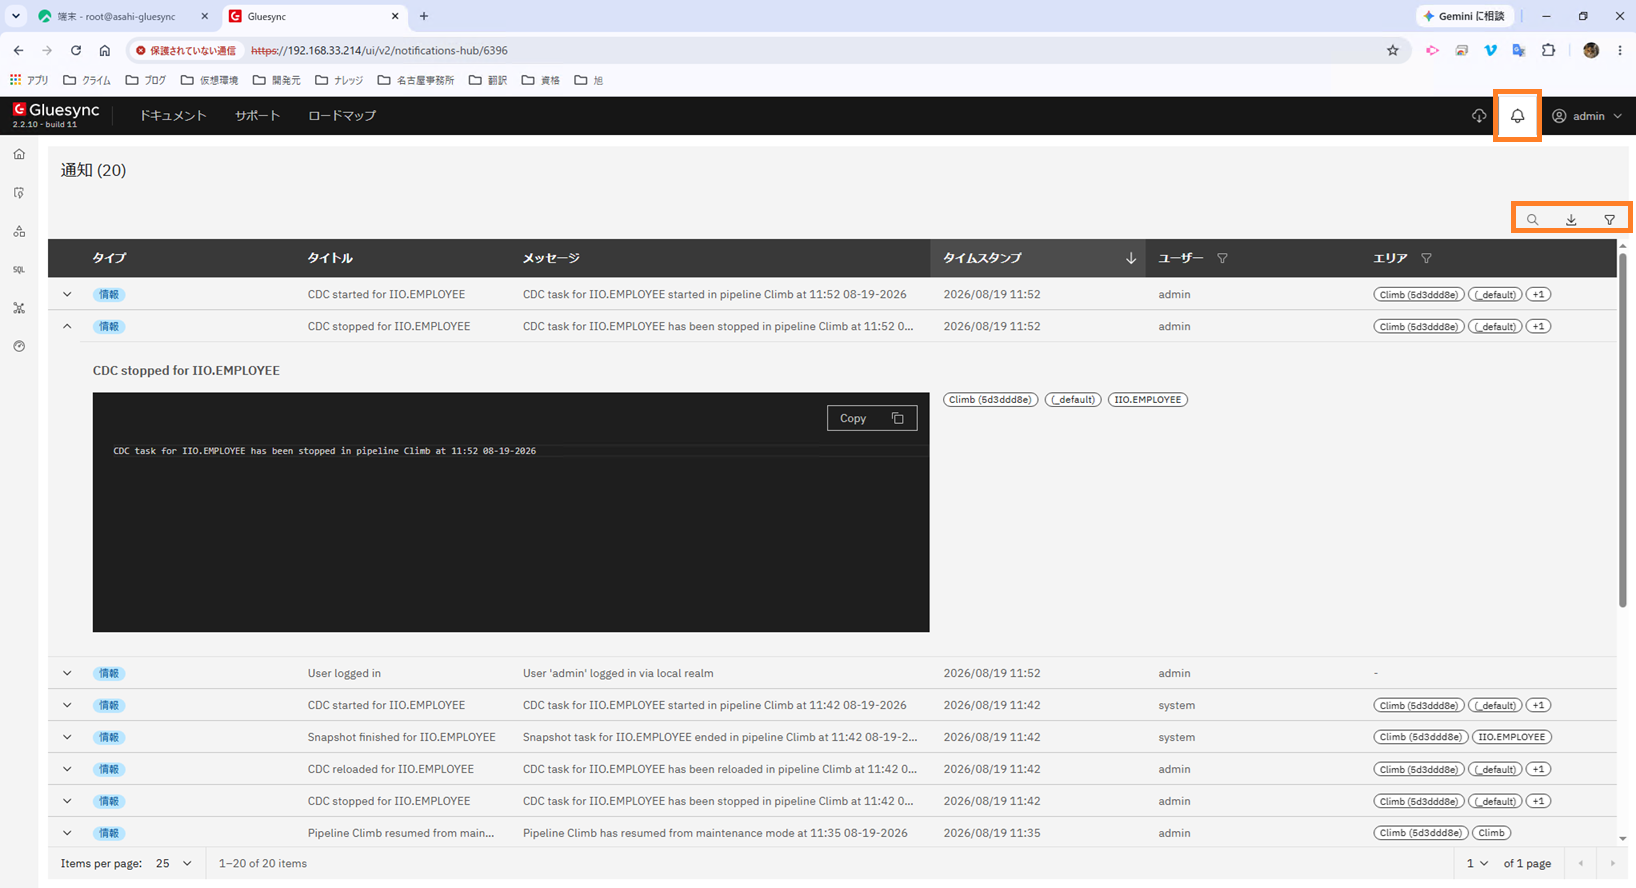Screen dimensions: 1636x888
Task: Open the サポート menu
Action: (257, 116)
